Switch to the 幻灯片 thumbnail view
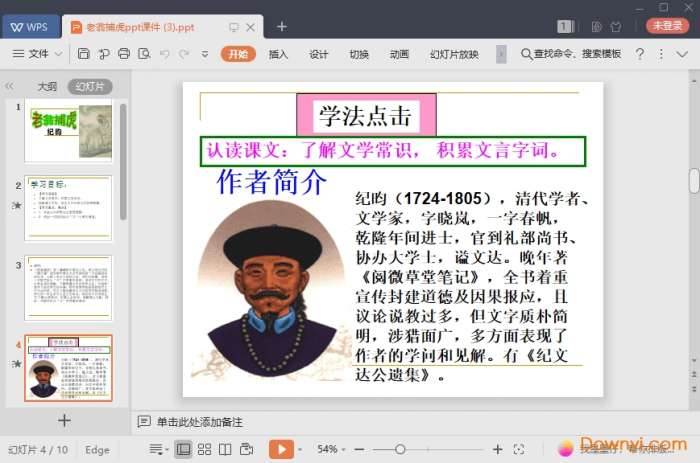Viewport: 700px width, 463px height. 90,86
